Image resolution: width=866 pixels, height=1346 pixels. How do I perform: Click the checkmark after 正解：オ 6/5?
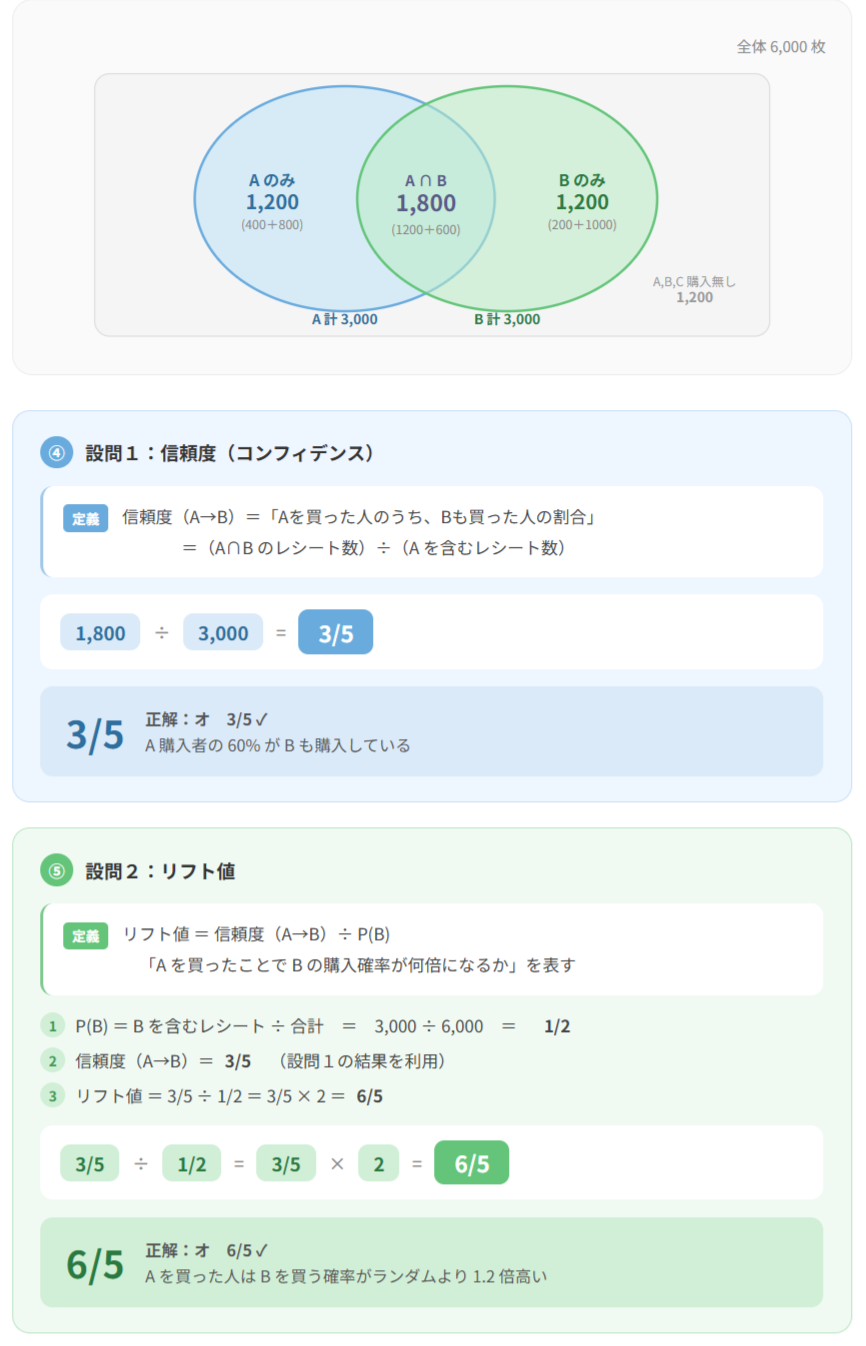coord(262,1250)
